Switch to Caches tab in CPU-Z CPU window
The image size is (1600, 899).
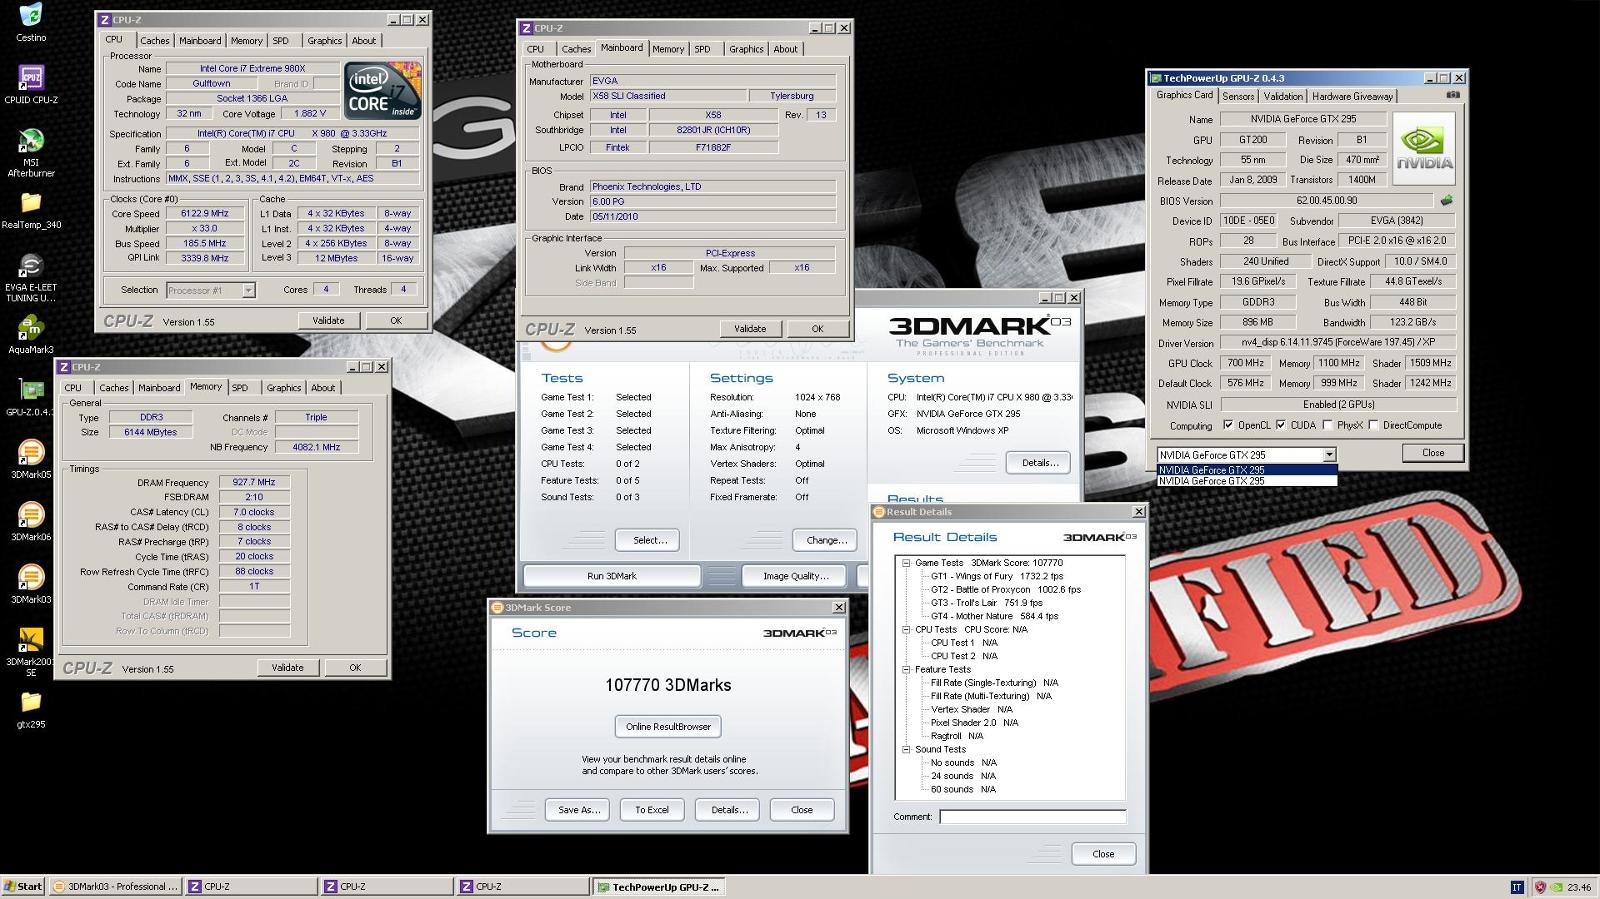(154, 41)
